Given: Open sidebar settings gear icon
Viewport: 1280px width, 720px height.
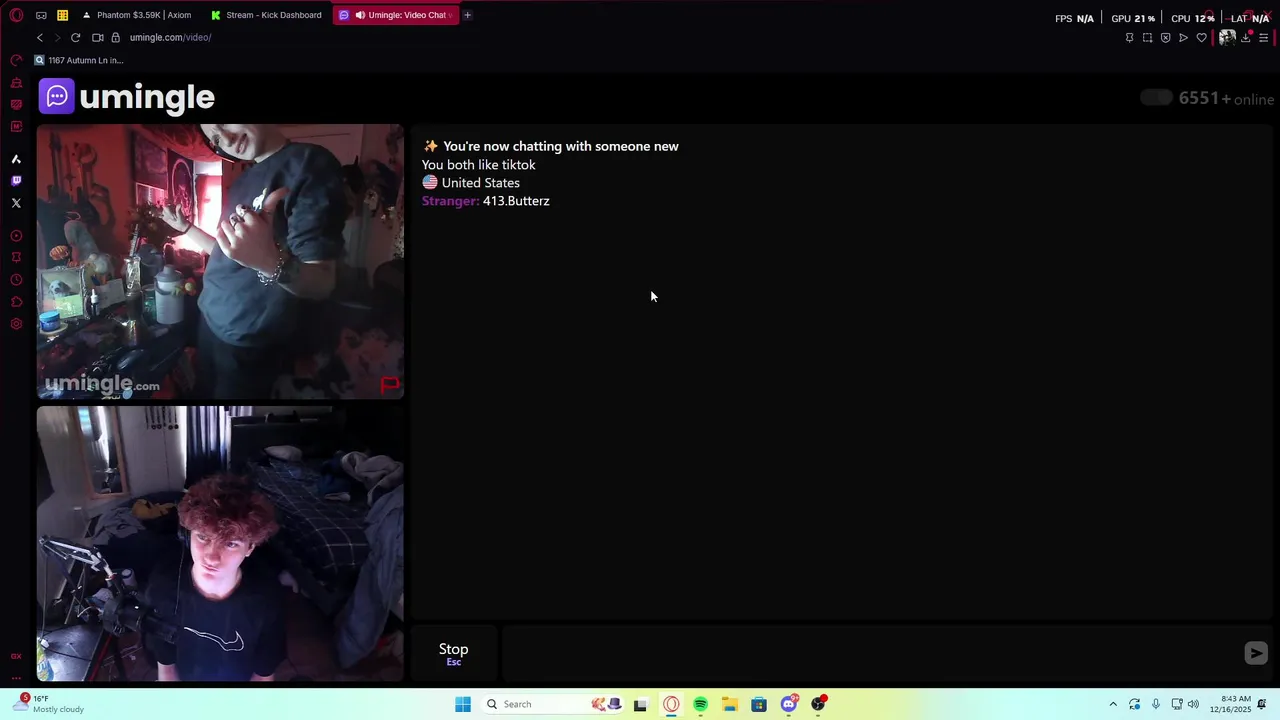Looking at the screenshot, I should [16, 324].
